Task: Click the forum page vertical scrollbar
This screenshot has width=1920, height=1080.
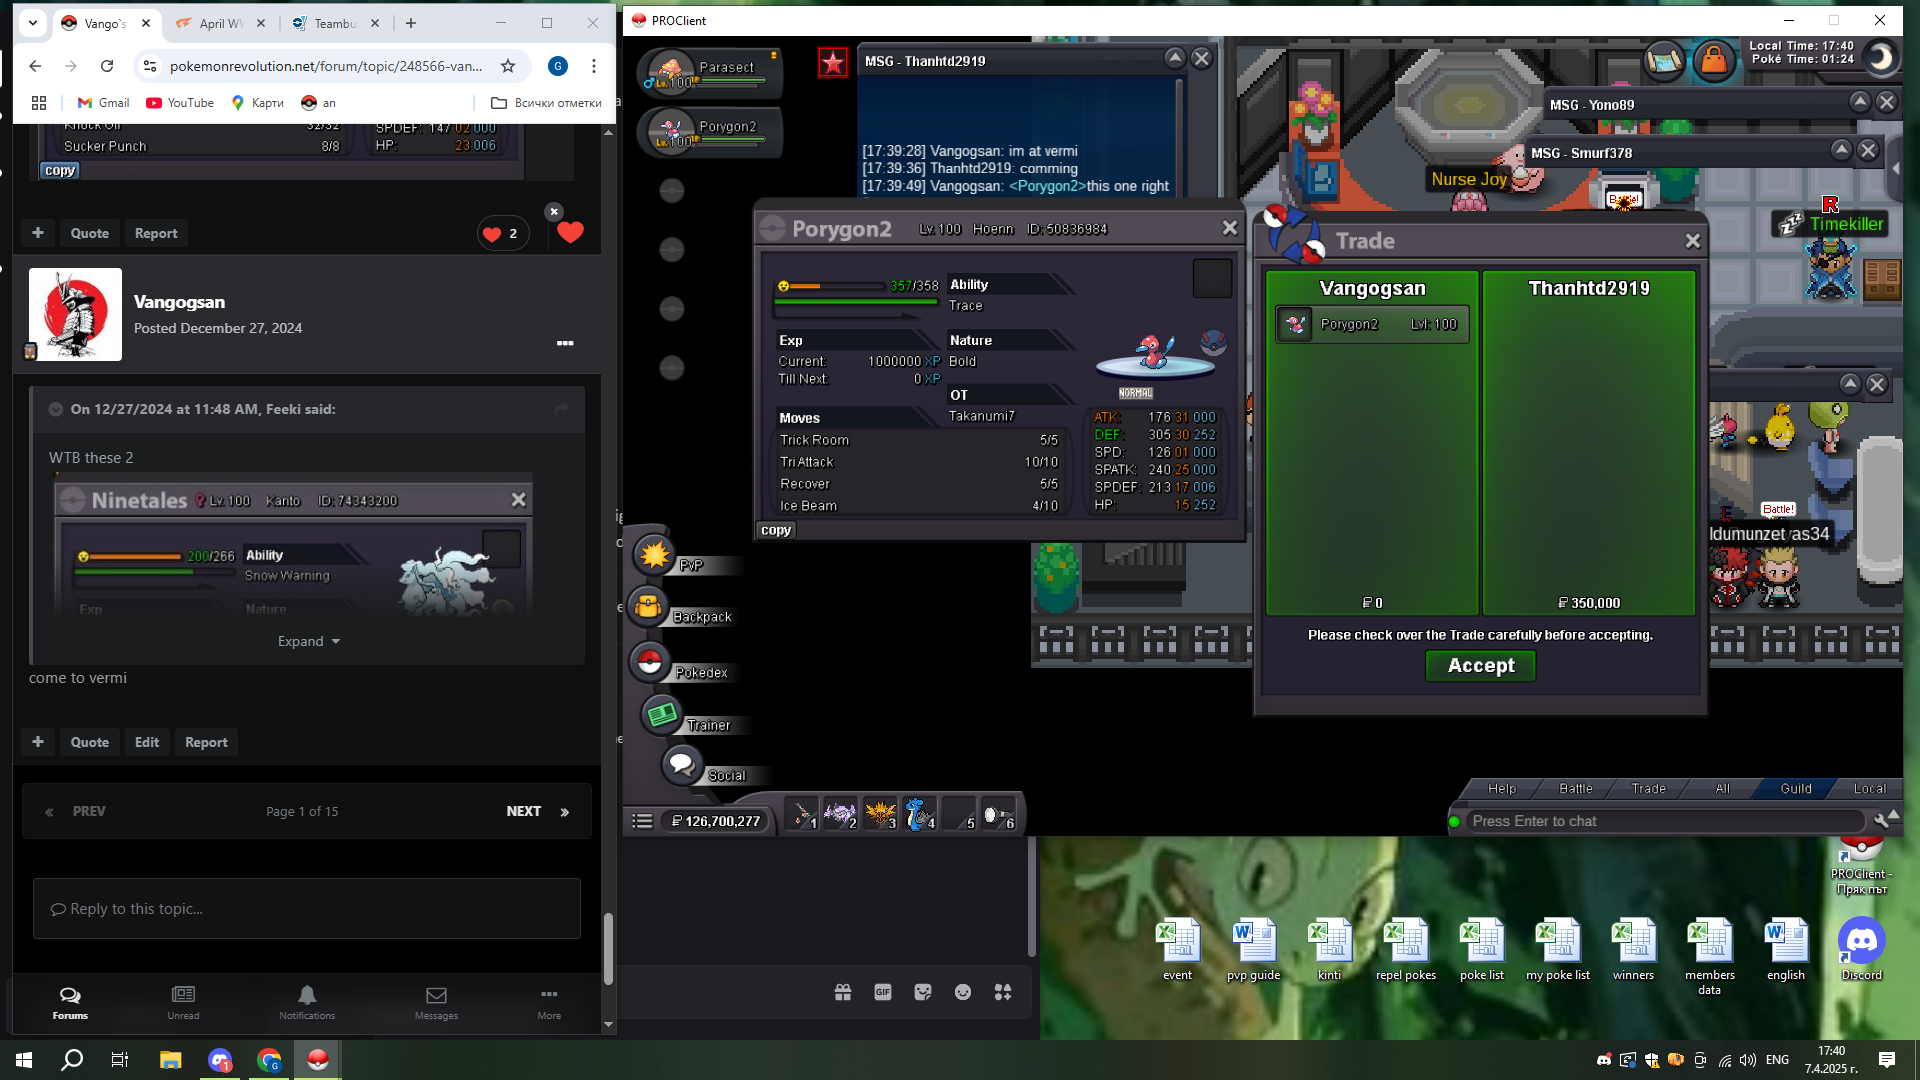Action: pyautogui.click(x=608, y=947)
